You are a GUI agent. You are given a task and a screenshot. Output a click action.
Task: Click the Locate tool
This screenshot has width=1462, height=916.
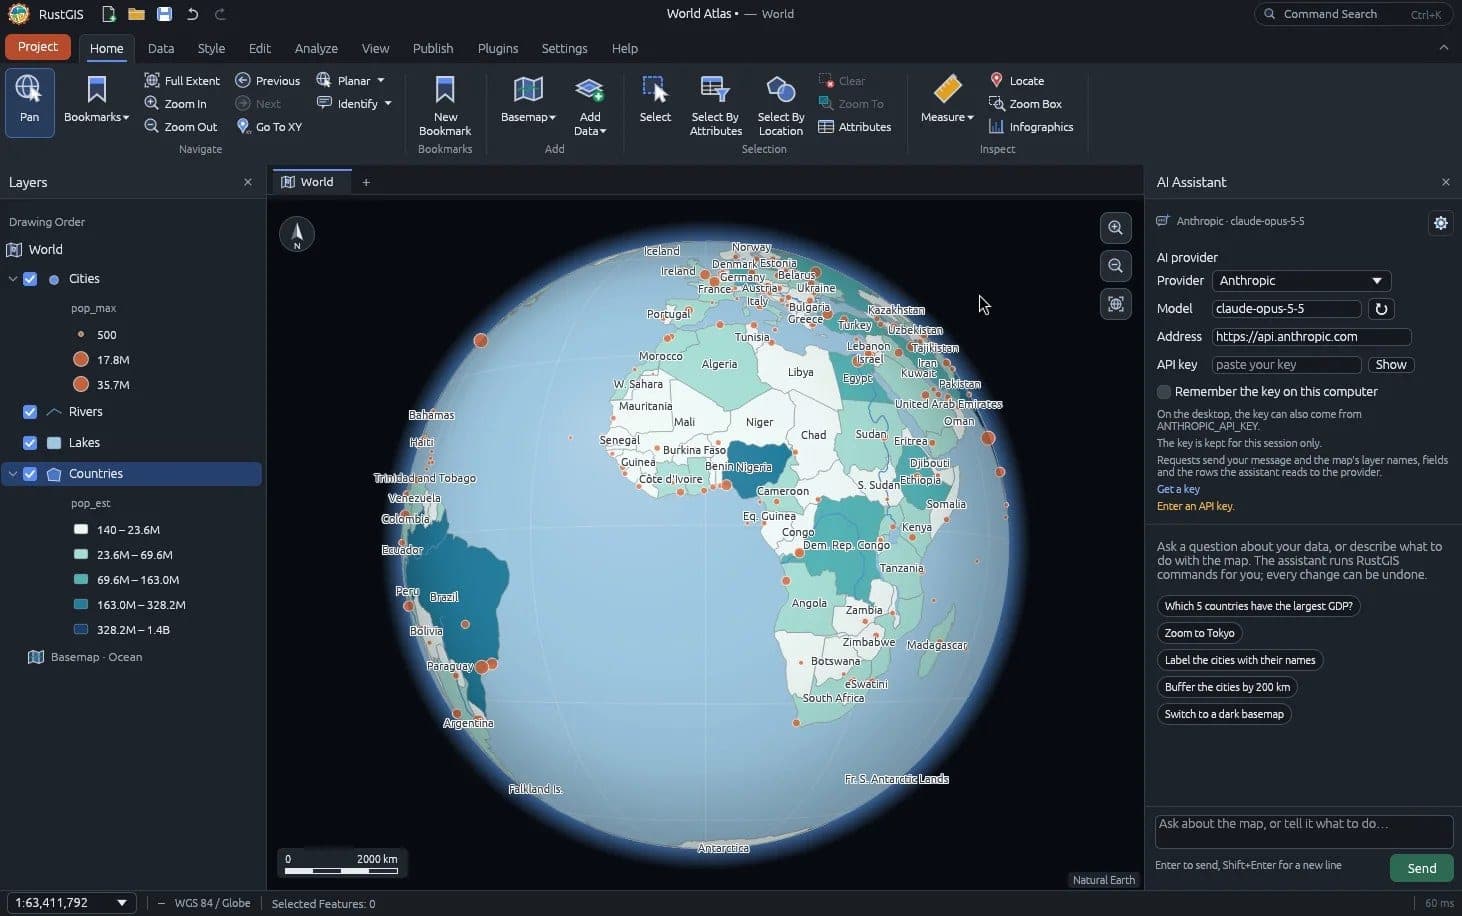pyautogui.click(x=1016, y=80)
